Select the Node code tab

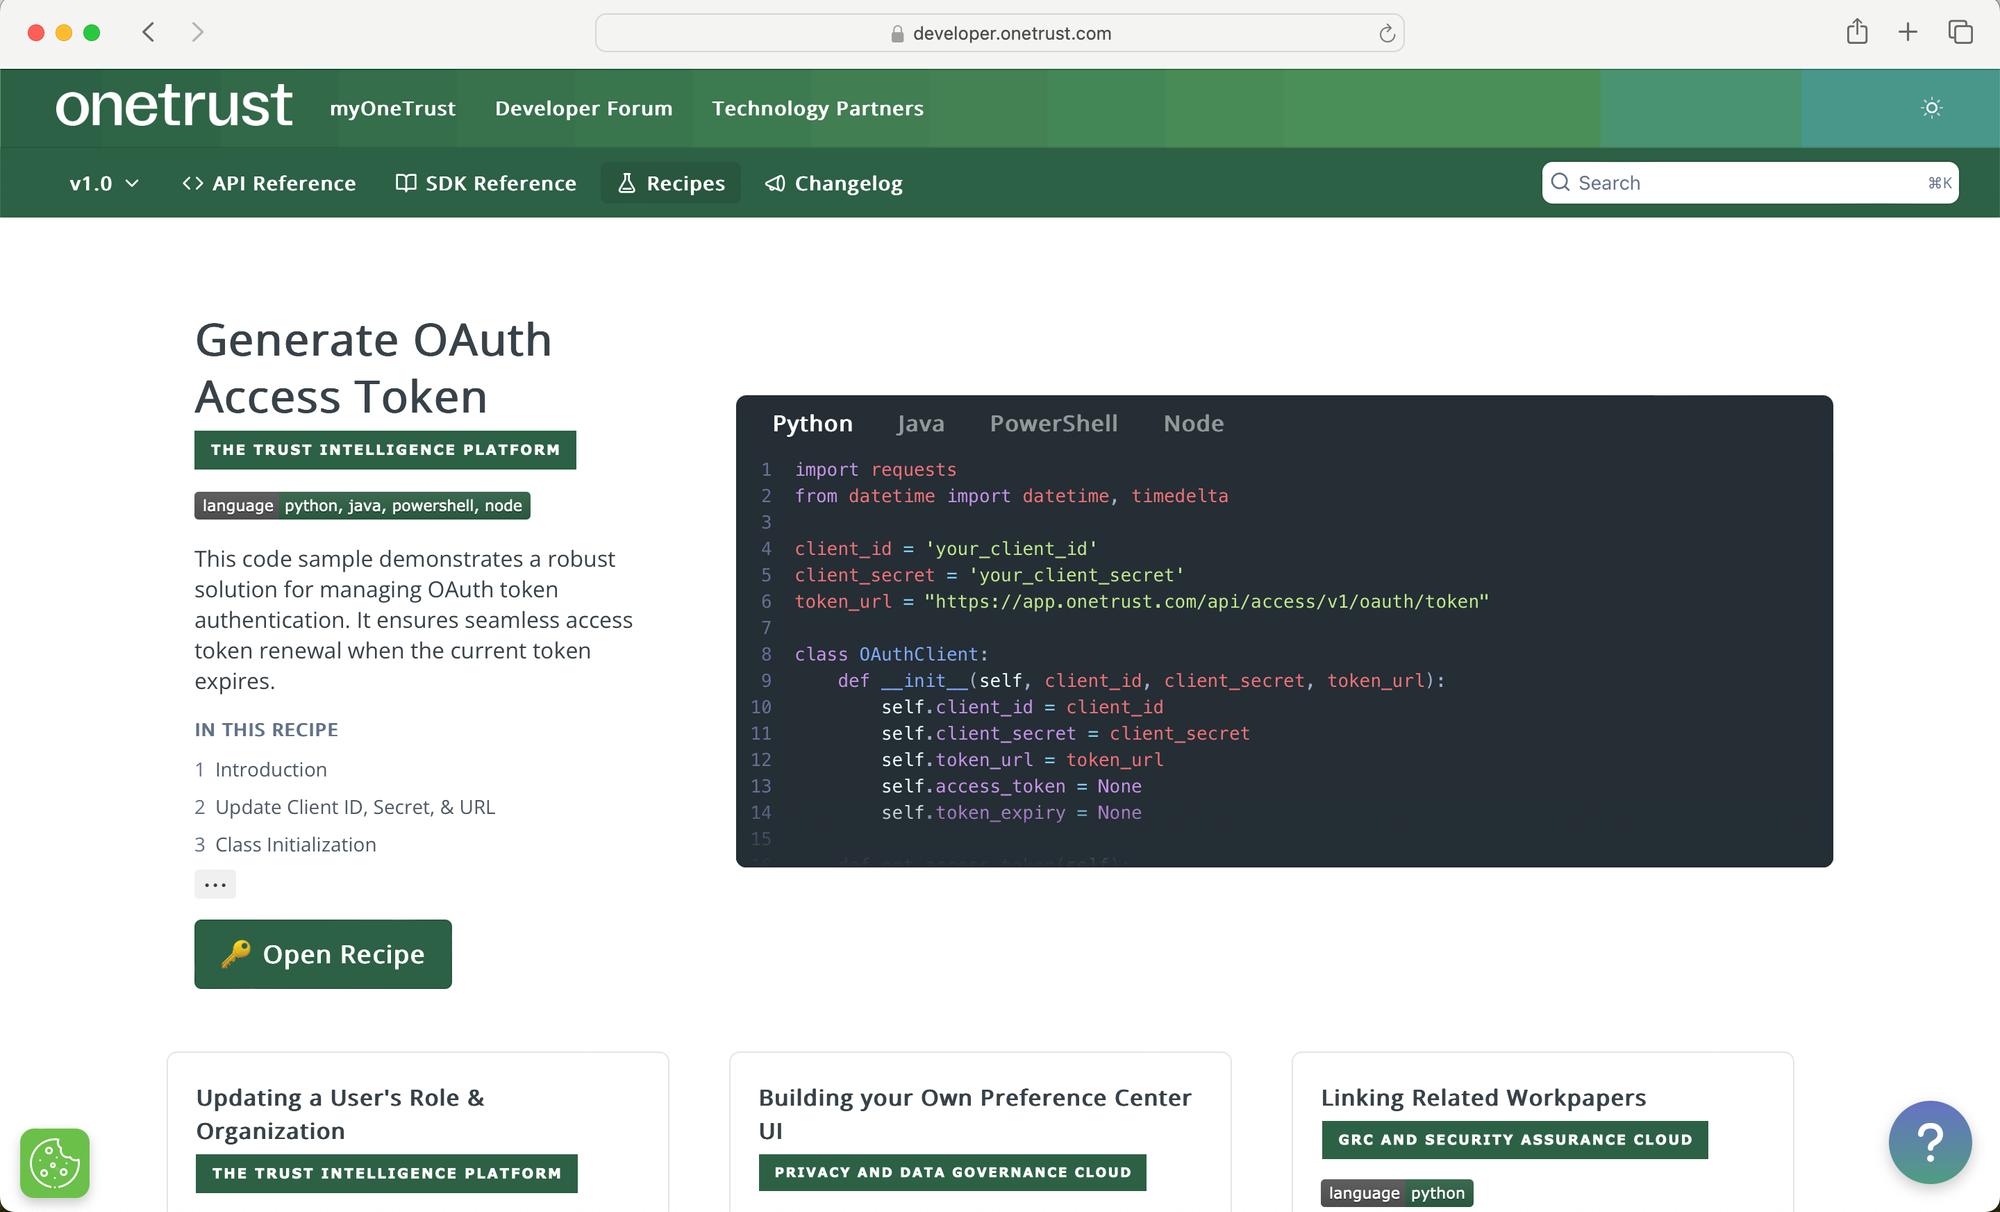(x=1193, y=423)
